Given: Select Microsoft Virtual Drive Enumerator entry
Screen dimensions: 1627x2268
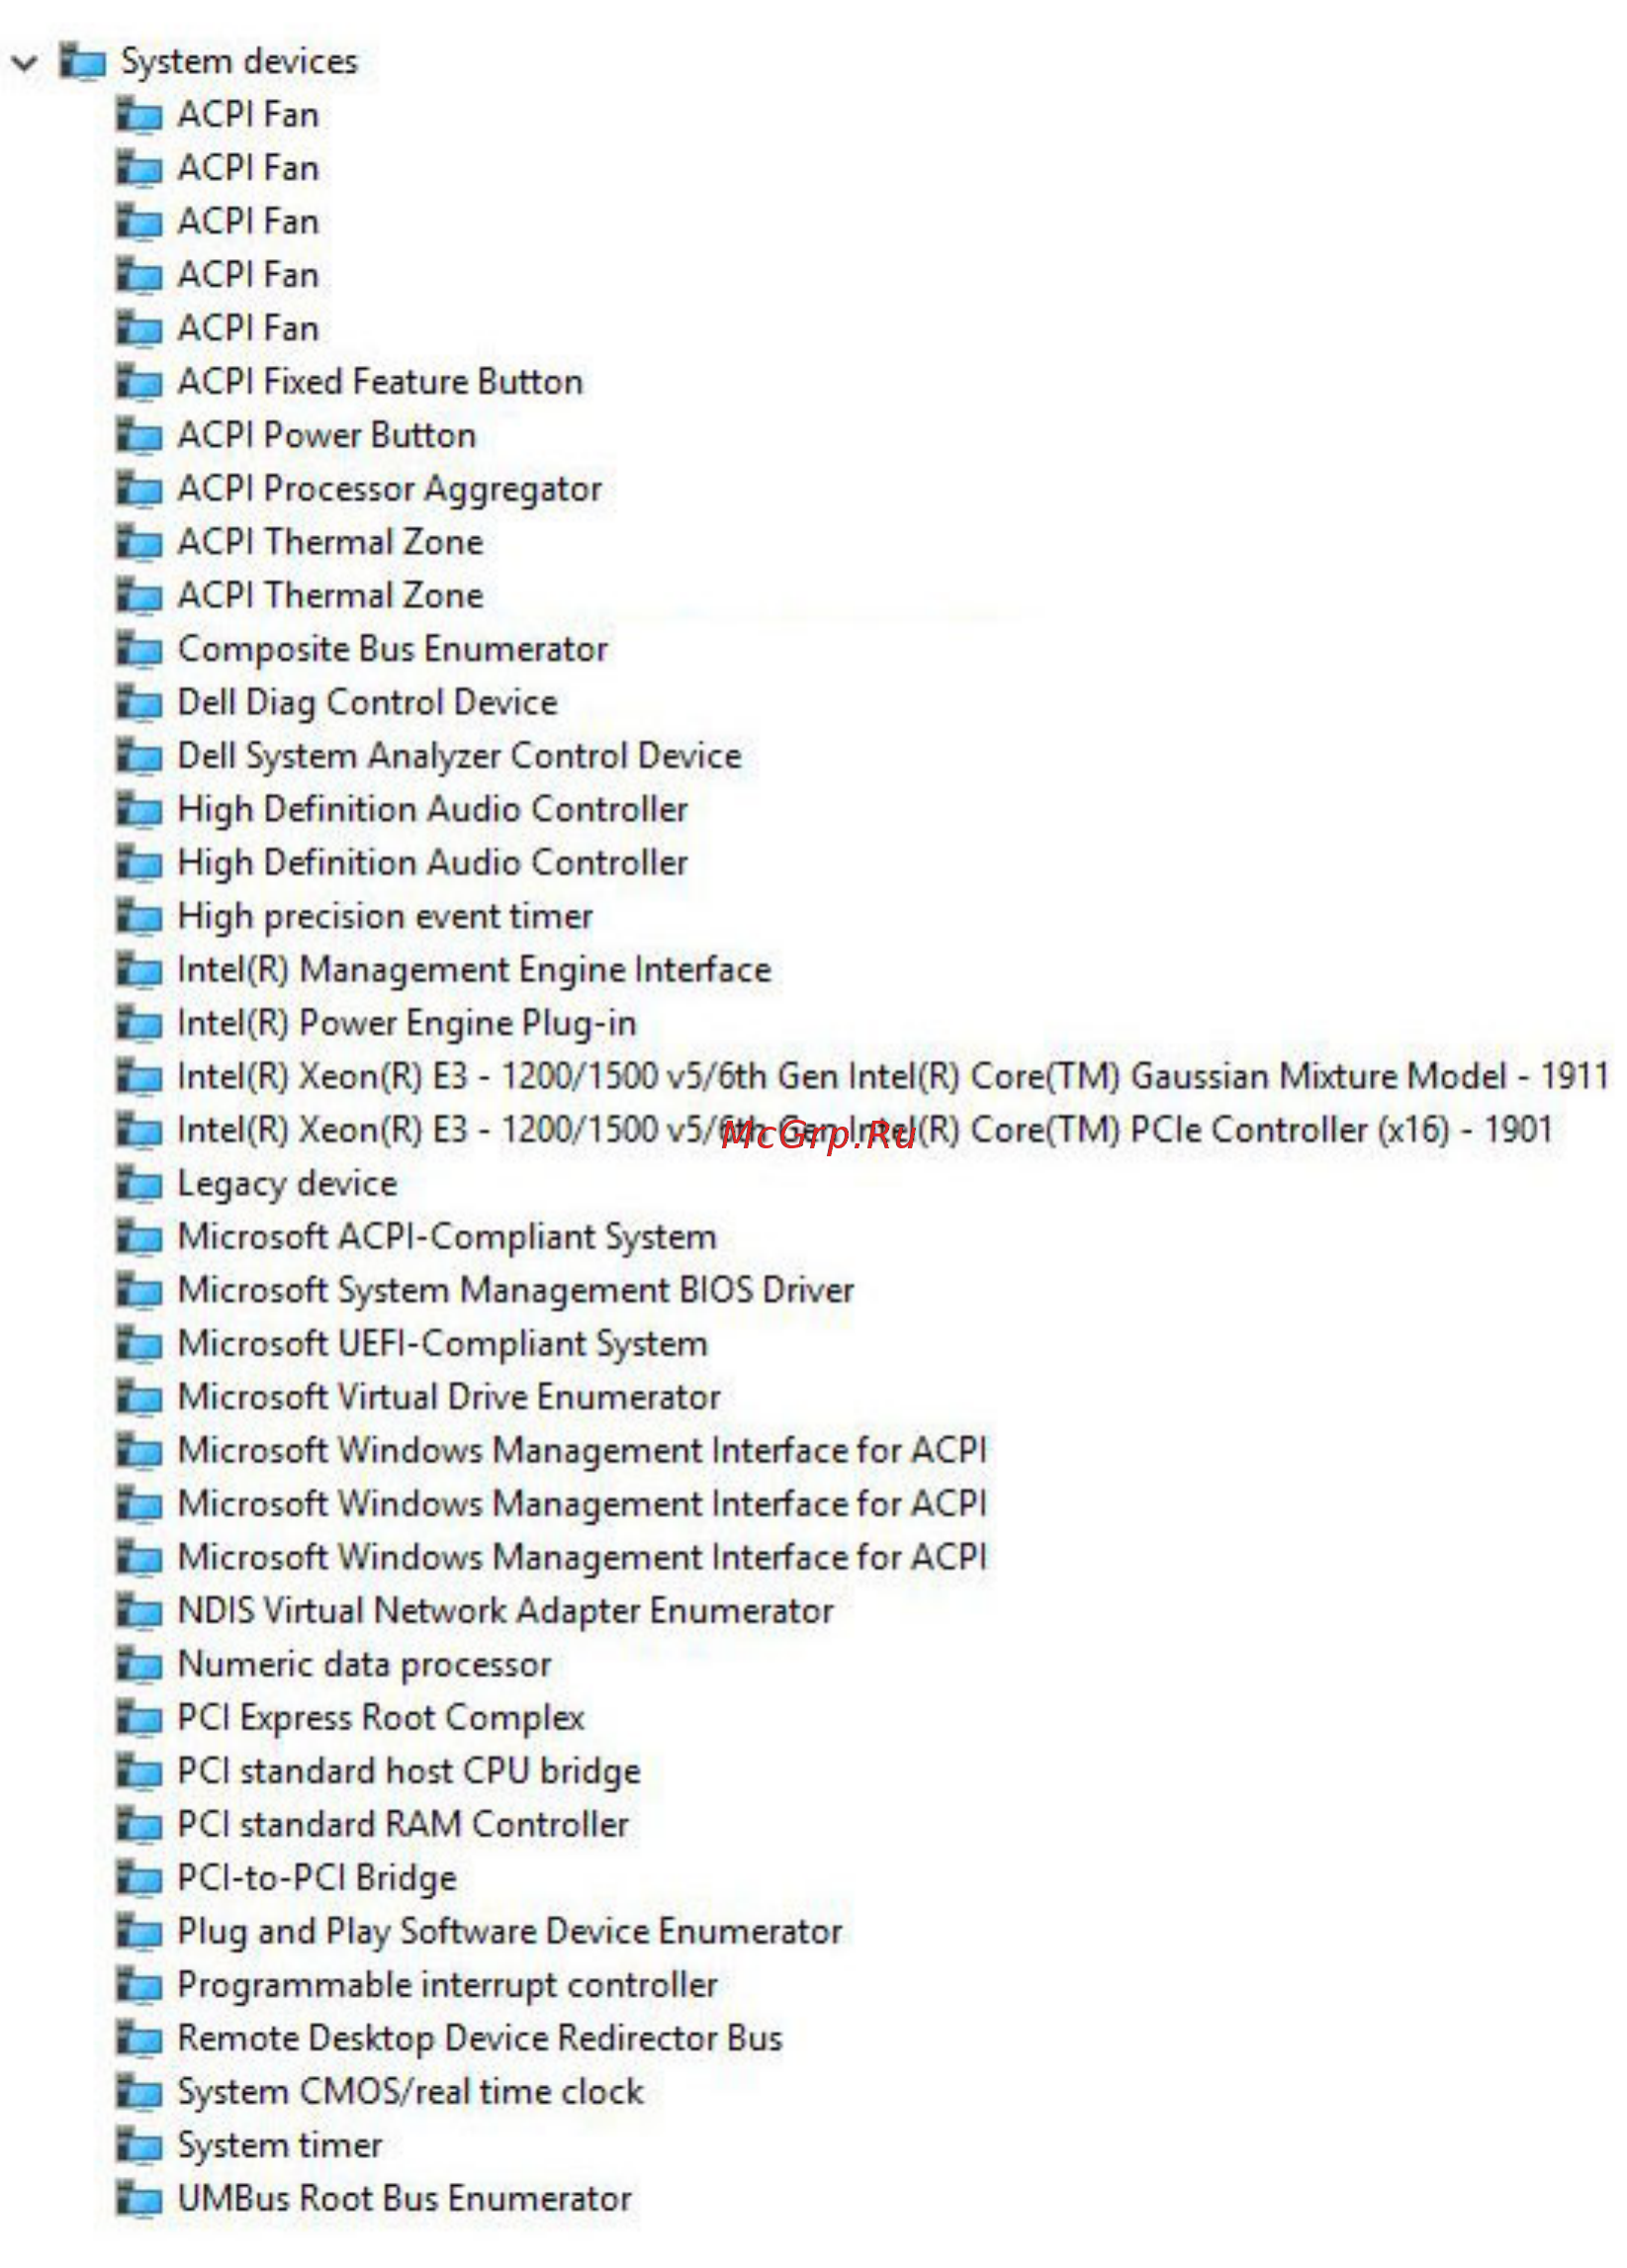Looking at the screenshot, I should [449, 1396].
